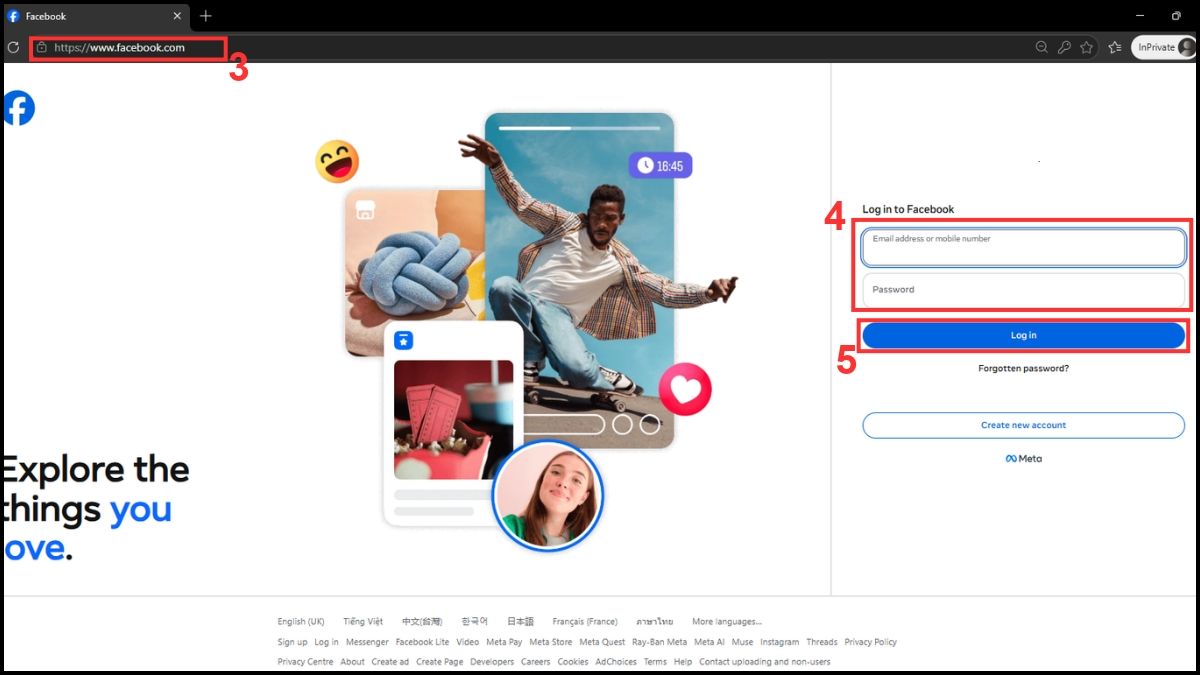Click the Facebook logo at top left
Image resolution: width=1200 pixels, height=675 pixels.
click(18, 108)
